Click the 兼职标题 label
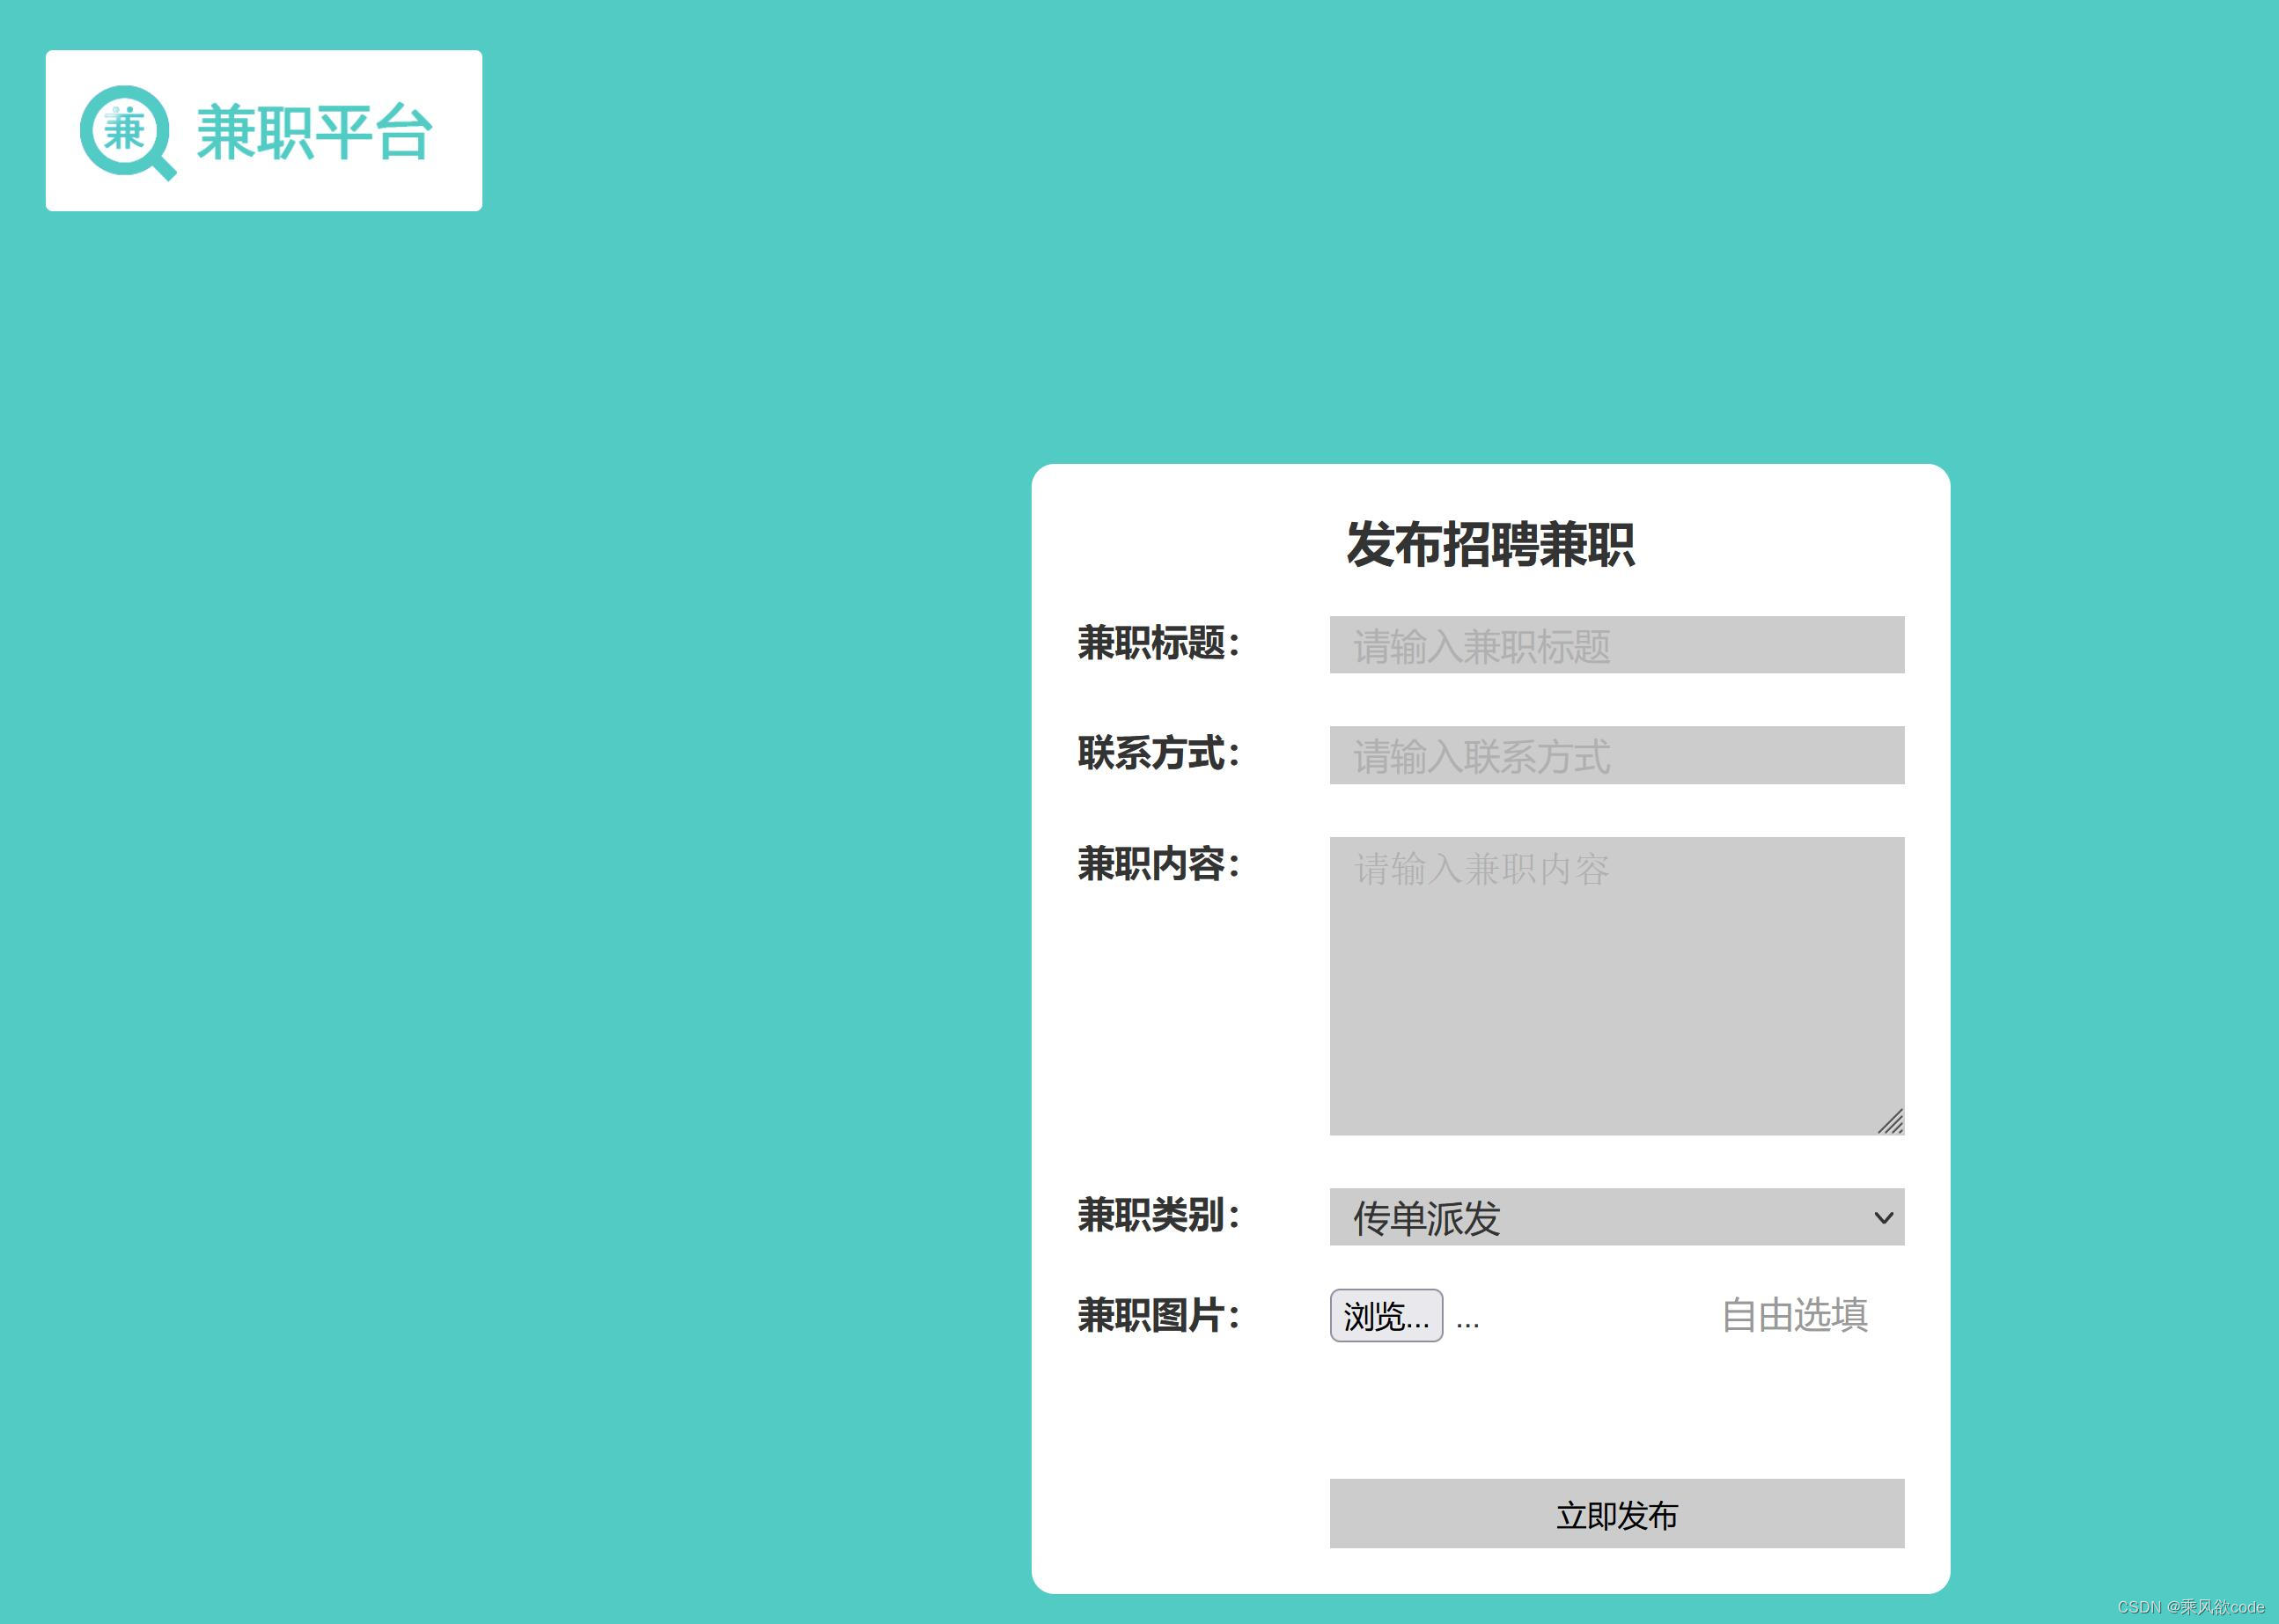2279x1624 pixels. coord(1158,645)
